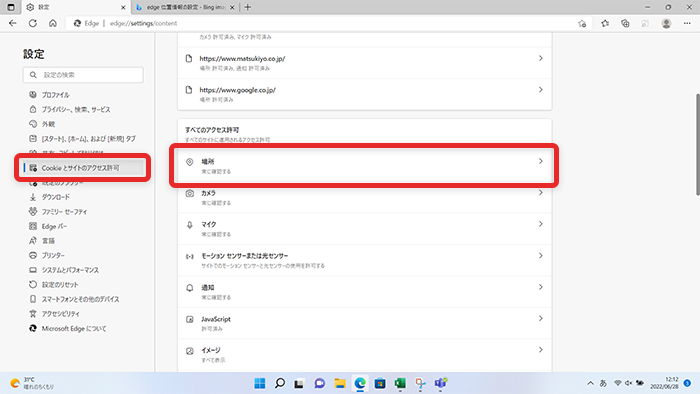Open volume control in system tray
The width and height of the screenshot is (700, 394).
(x=629, y=383)
